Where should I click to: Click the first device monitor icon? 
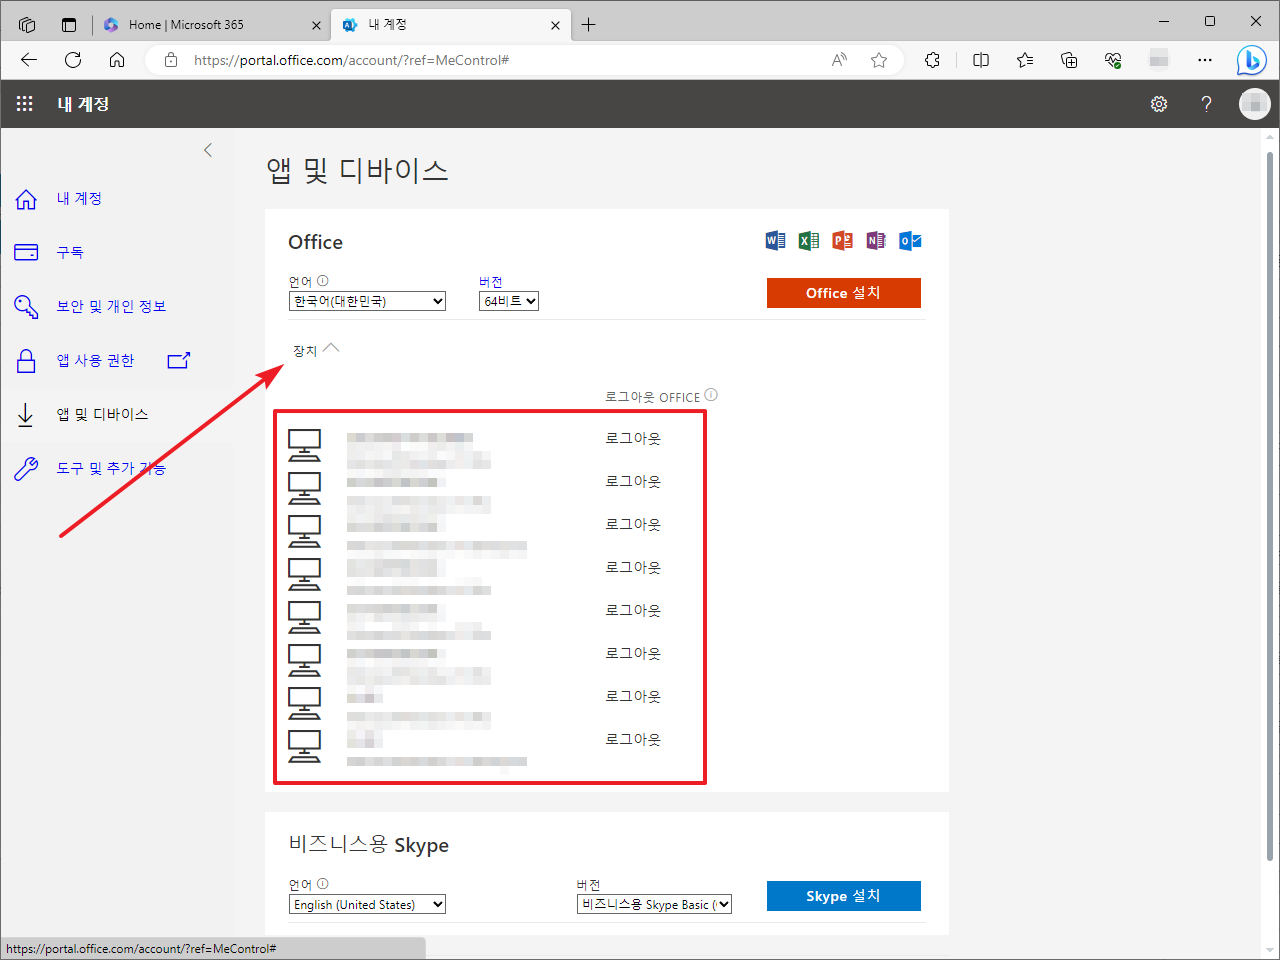(x=305, y=445)
